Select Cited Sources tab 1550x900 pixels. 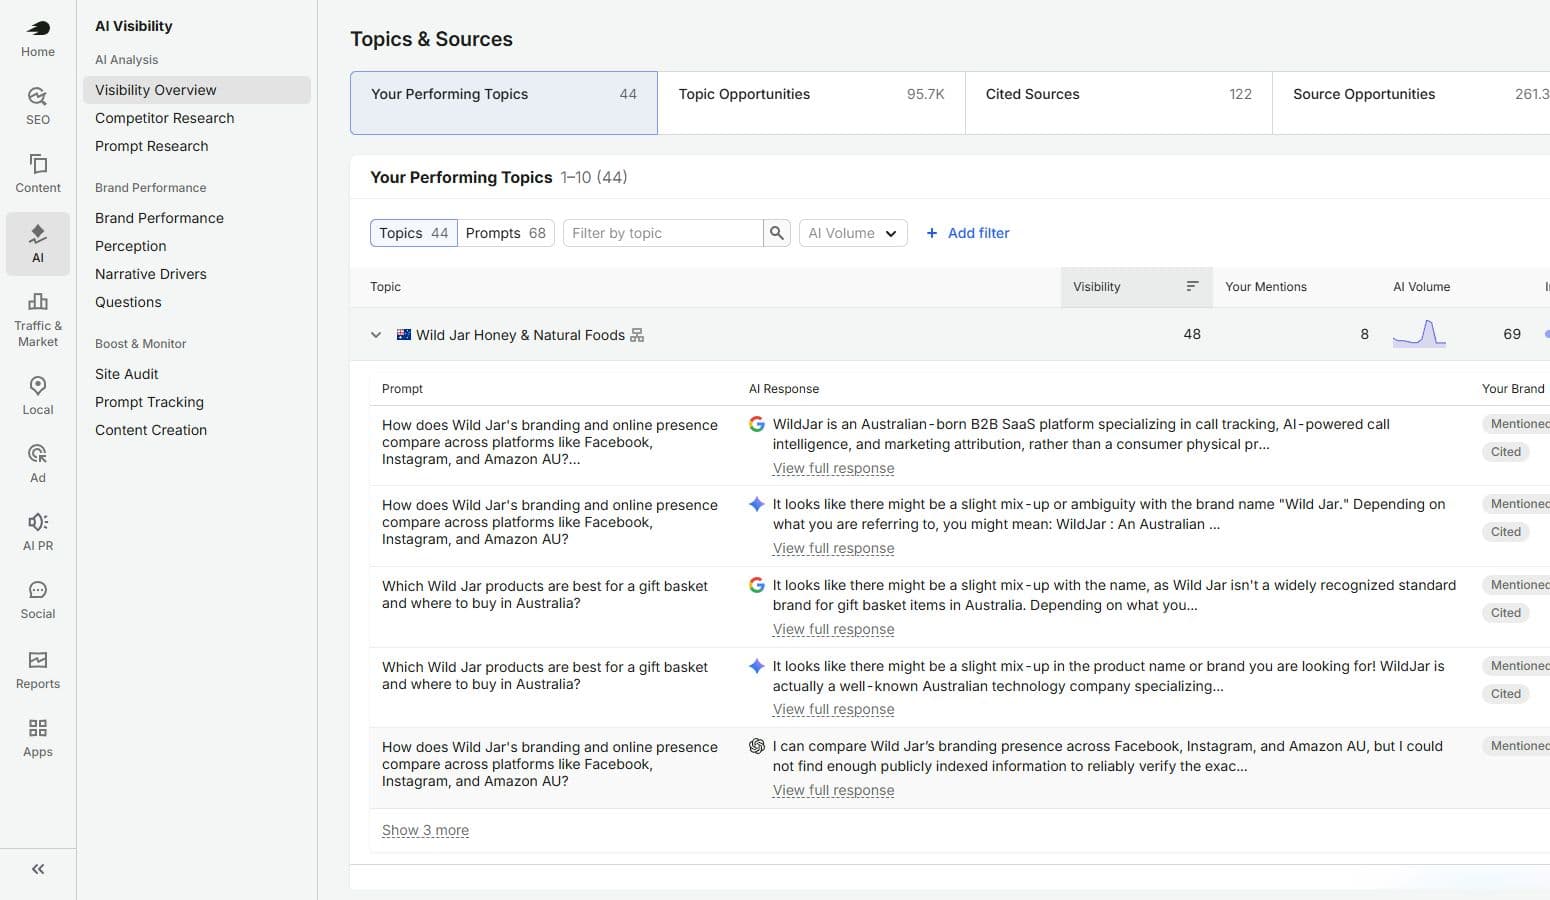[1118, 103]
